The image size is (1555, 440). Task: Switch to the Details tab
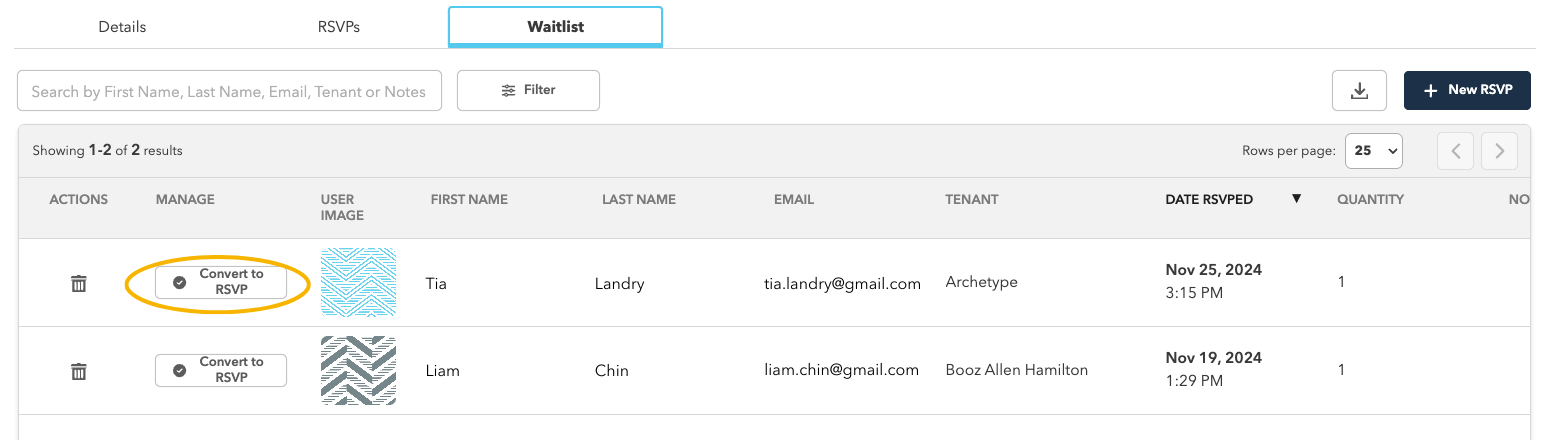pyautogui.click(x=122, y=27)
